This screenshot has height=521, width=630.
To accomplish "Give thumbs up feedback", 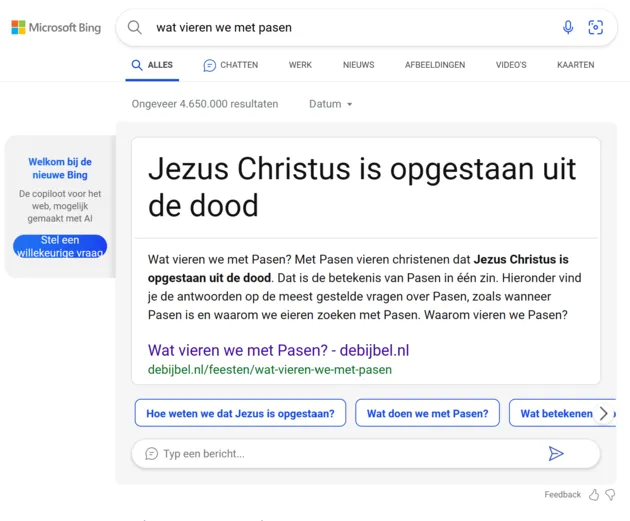I will pos(594,495).
